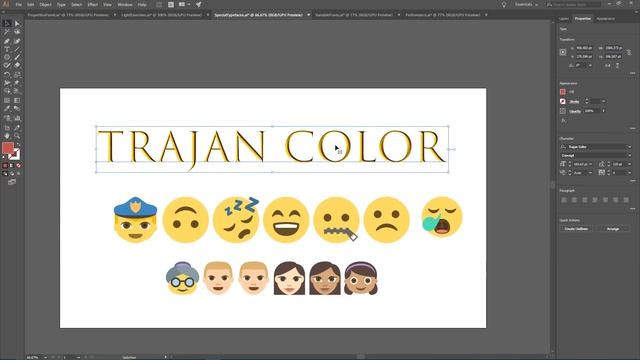Viewport: 640px width, 360px height.
Task: Select the Paintbrush tool
Action: click(17, 57)
